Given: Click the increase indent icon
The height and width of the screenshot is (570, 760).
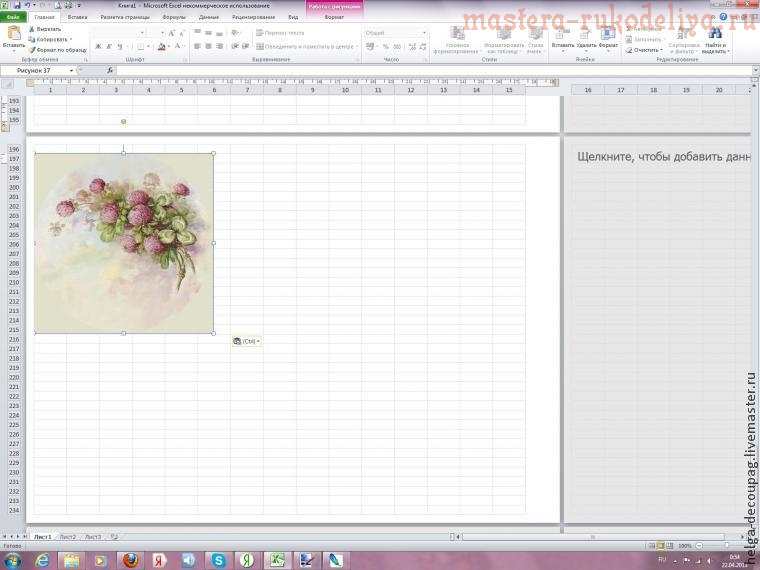Looking at the screenshot, I should [245, 47].
